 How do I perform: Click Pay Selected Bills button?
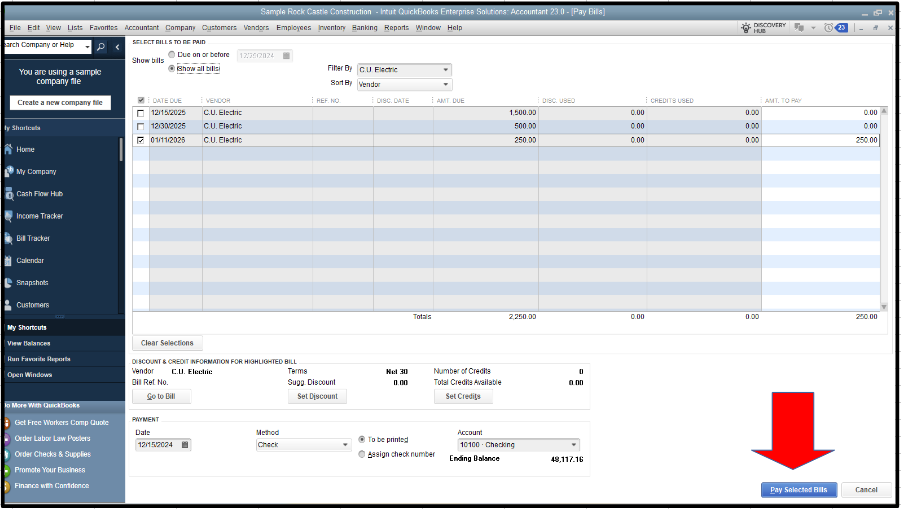click(799, 490)
